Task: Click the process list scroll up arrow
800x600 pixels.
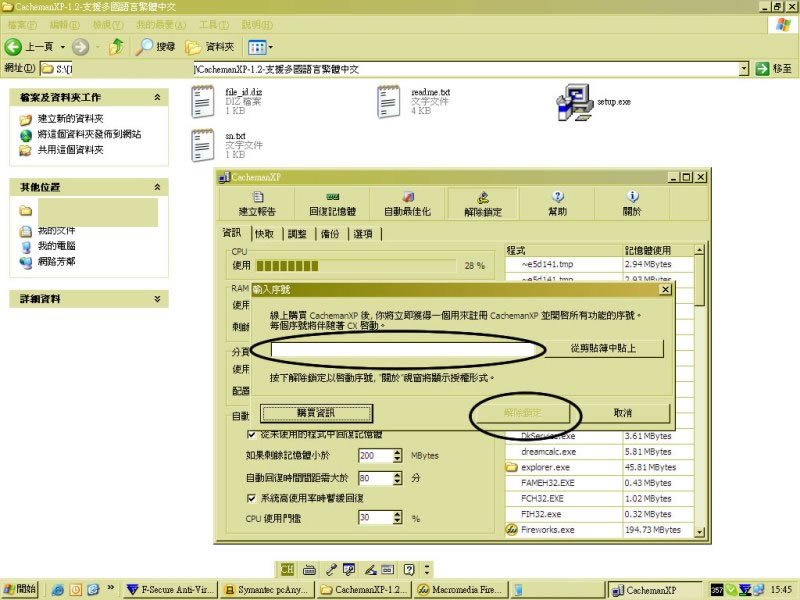Action: click(699, 250)
